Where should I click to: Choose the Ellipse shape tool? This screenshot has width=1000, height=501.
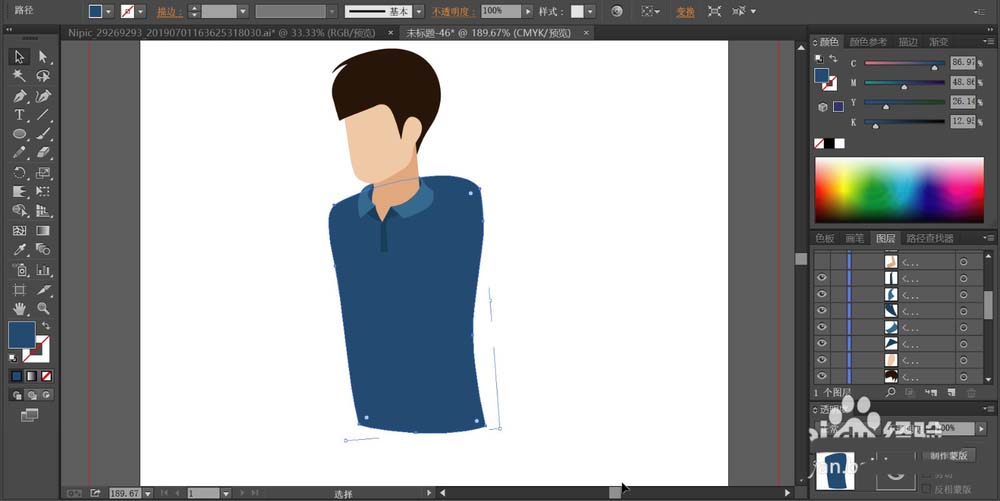[x=19, y=134]
